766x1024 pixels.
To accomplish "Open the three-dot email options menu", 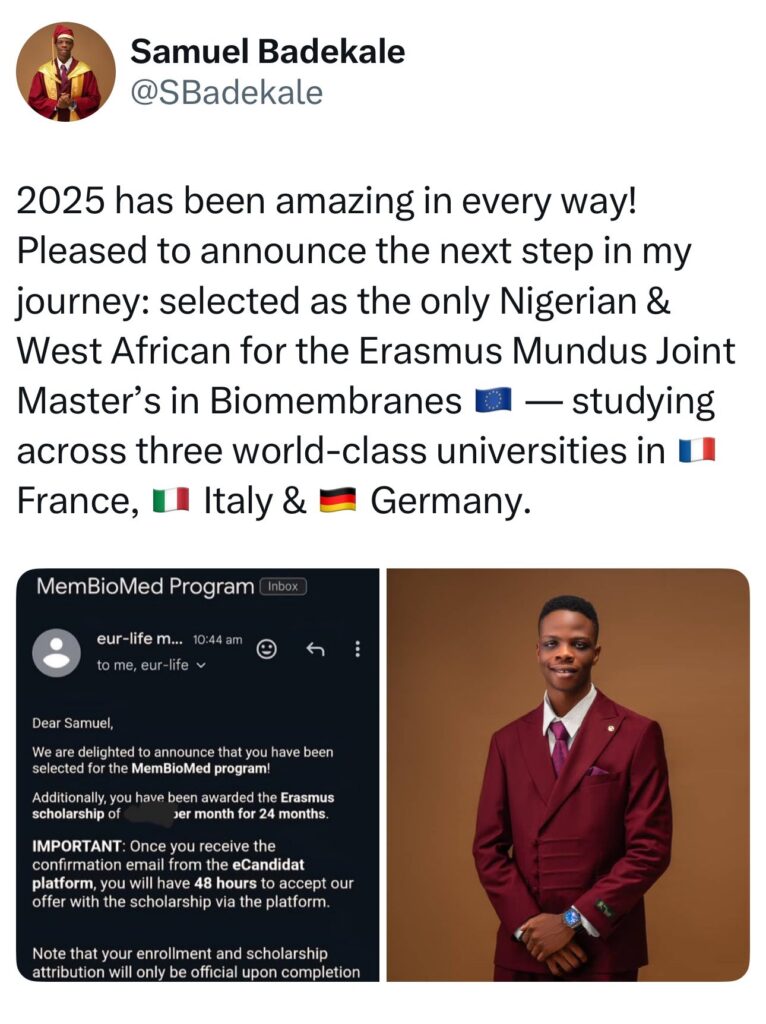I will click(x=358, y=649).
